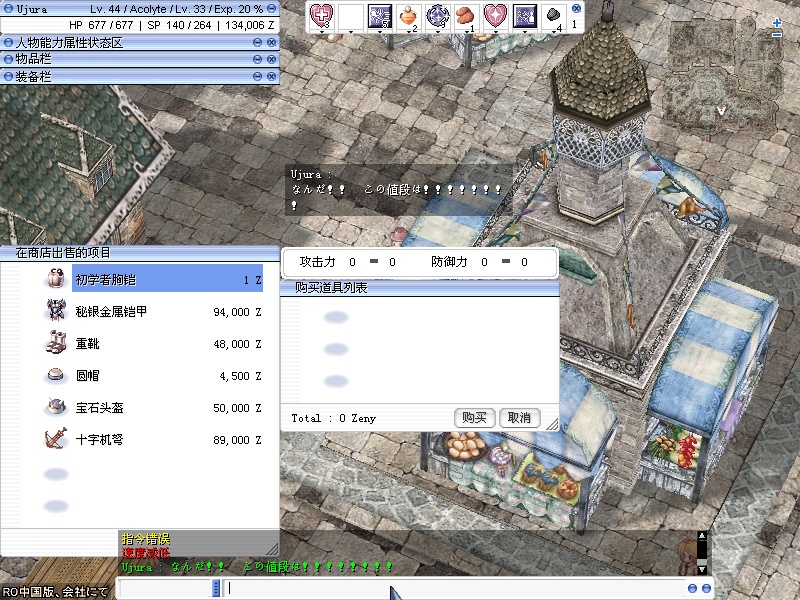Open the dropdown arrow under the orange potion slot
800x600 pixels.
[409, 32]
